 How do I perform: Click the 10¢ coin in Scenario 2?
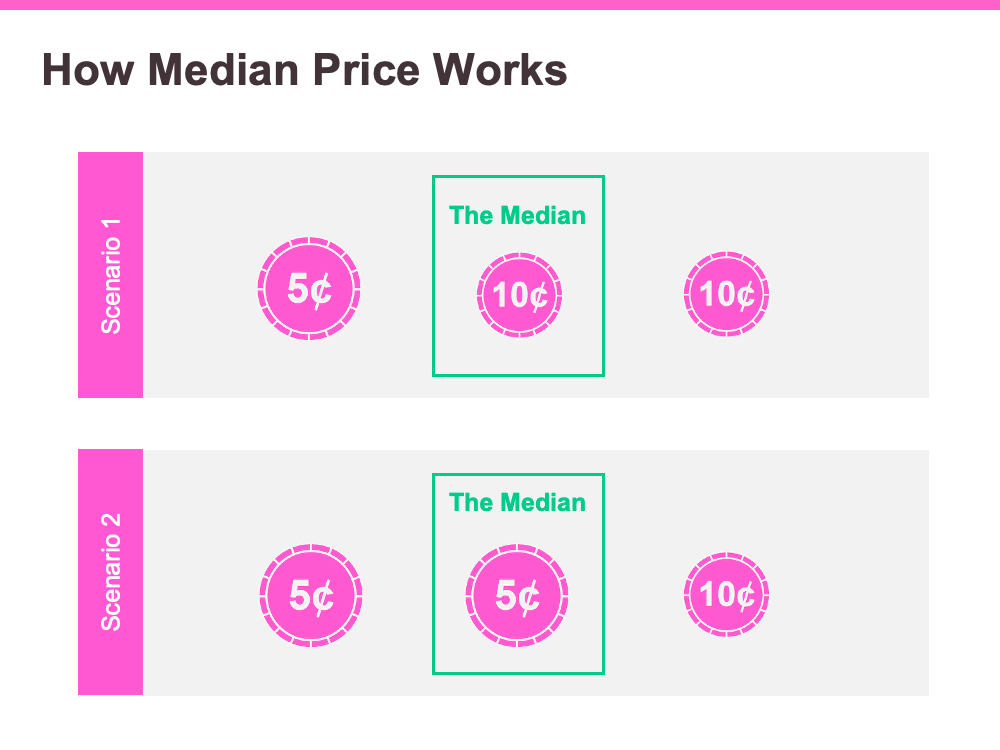726,594
